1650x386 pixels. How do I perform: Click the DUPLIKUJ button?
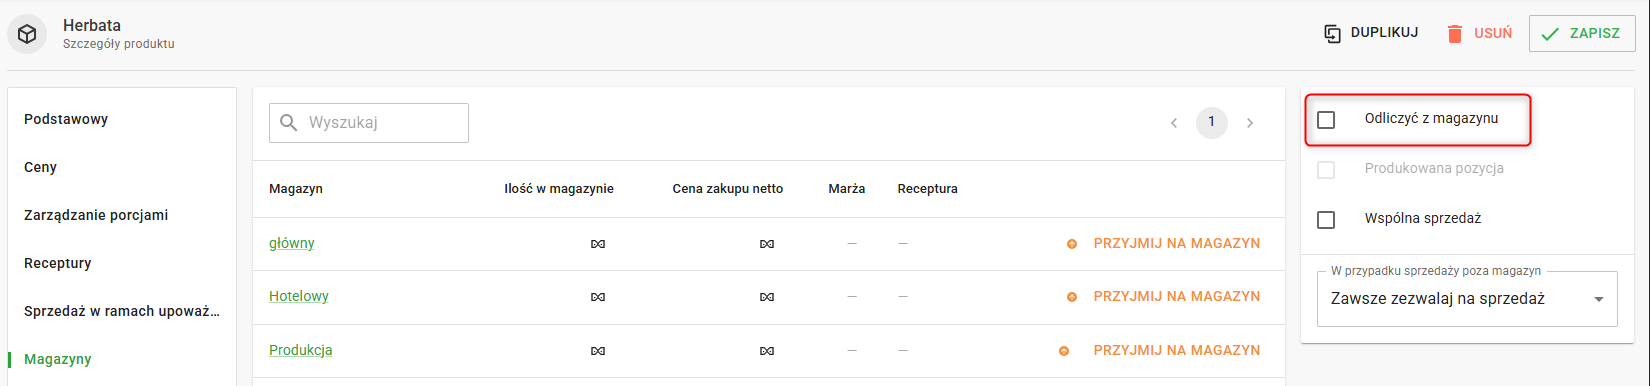pyautogui.click(x=1371, y=33)
